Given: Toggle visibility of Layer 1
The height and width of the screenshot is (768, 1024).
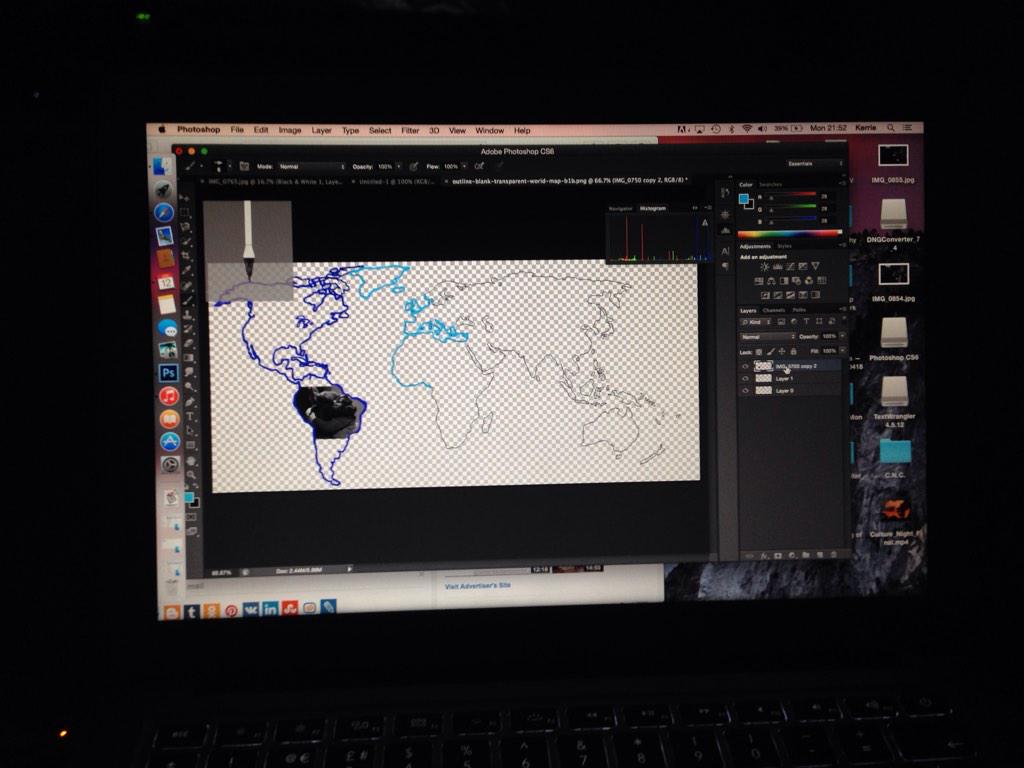Looking at the screenshot, I should [x=745, y=378].
